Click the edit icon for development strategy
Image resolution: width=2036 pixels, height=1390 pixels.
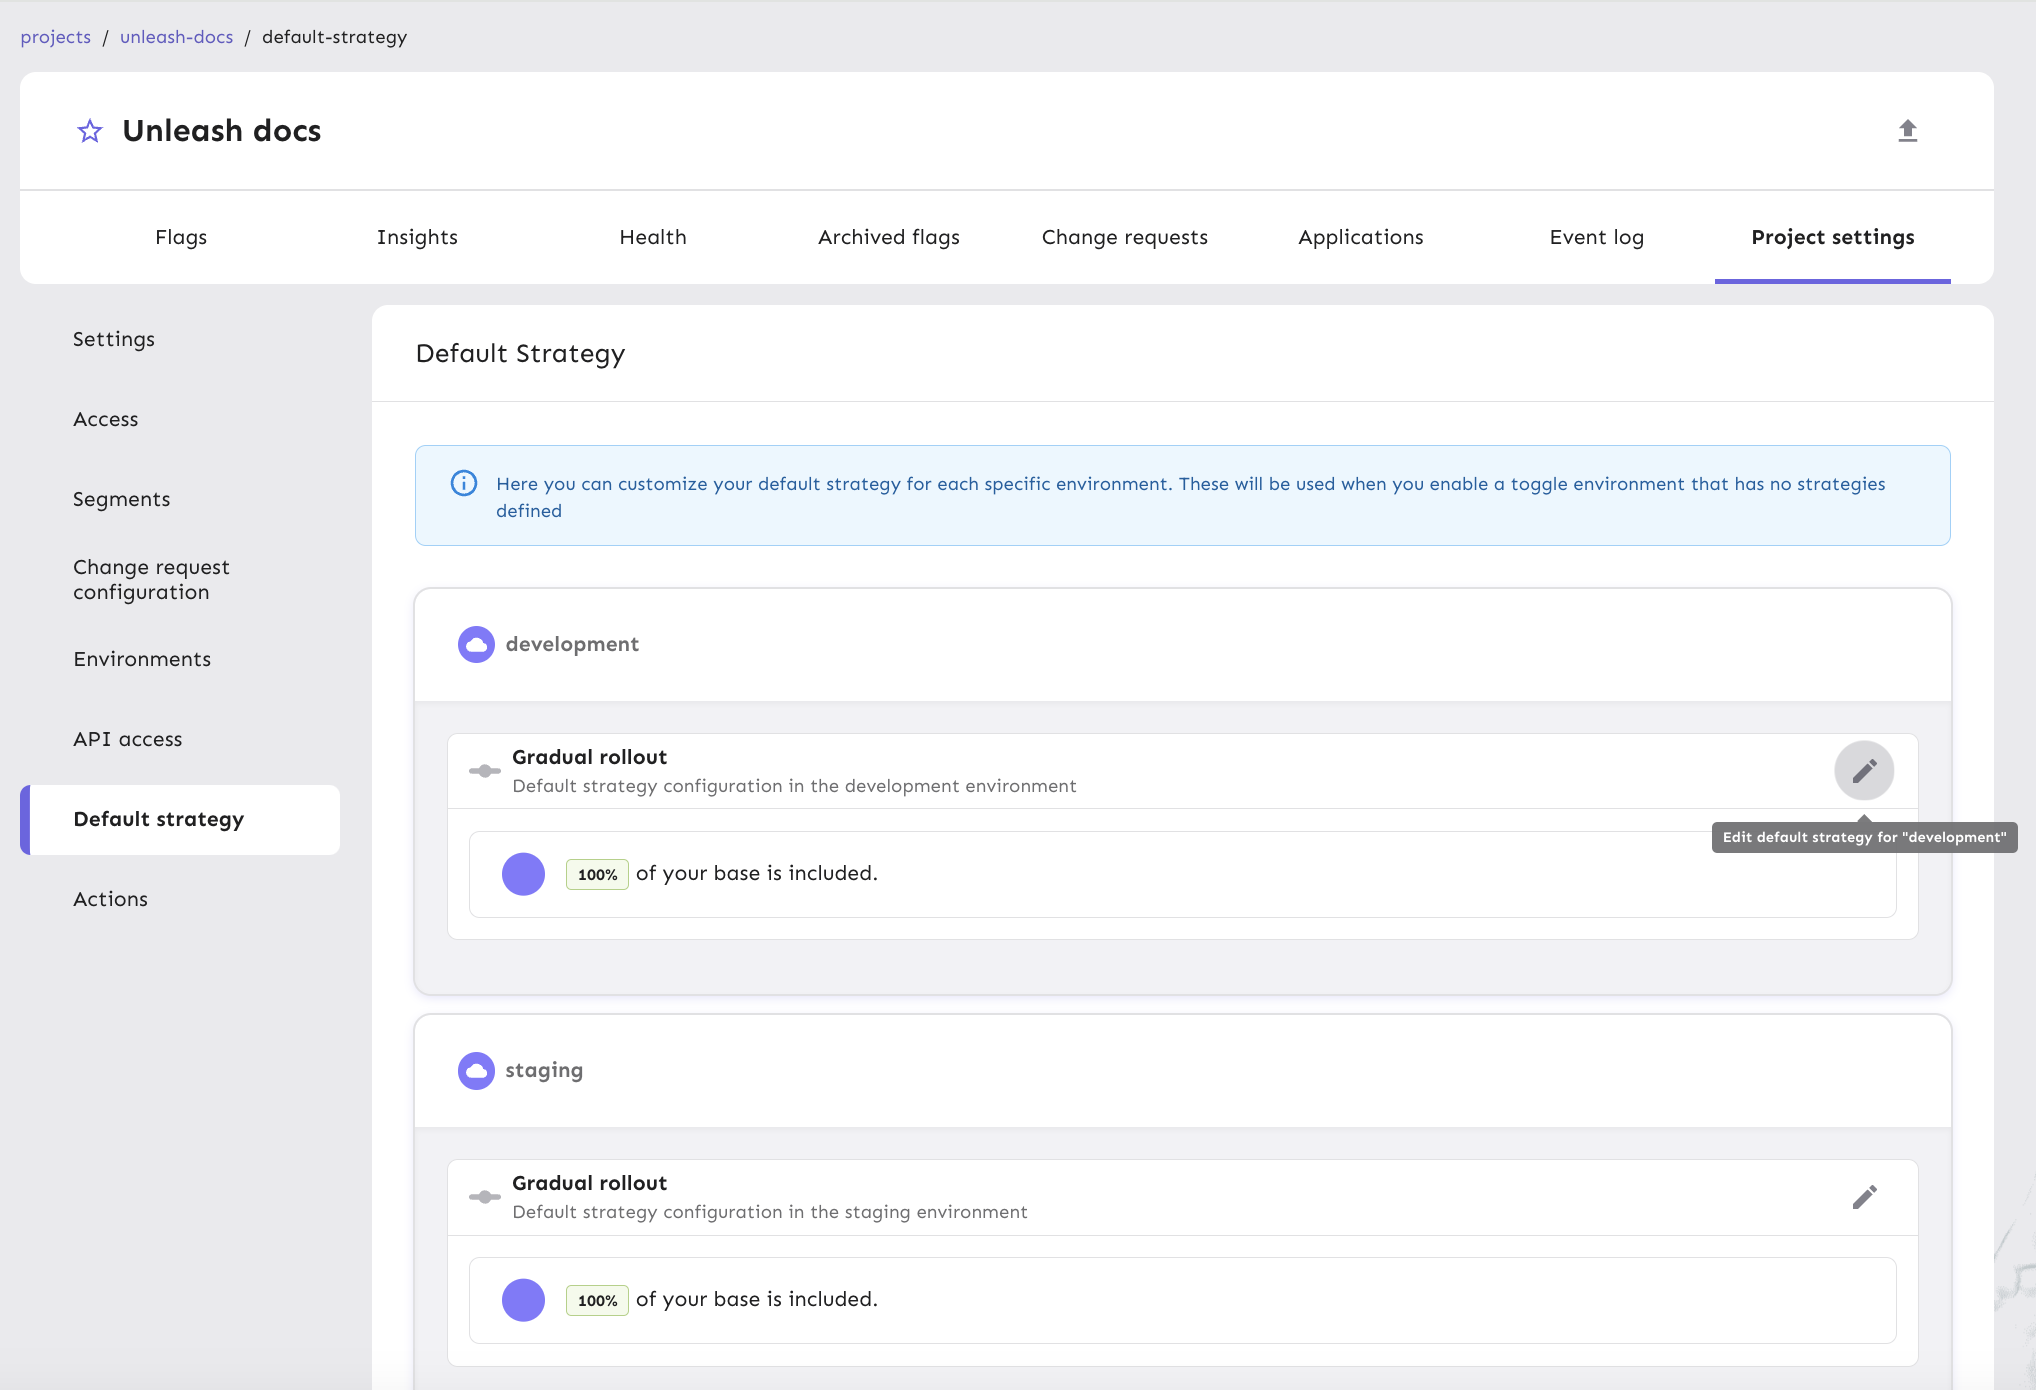pos(1863,769)
